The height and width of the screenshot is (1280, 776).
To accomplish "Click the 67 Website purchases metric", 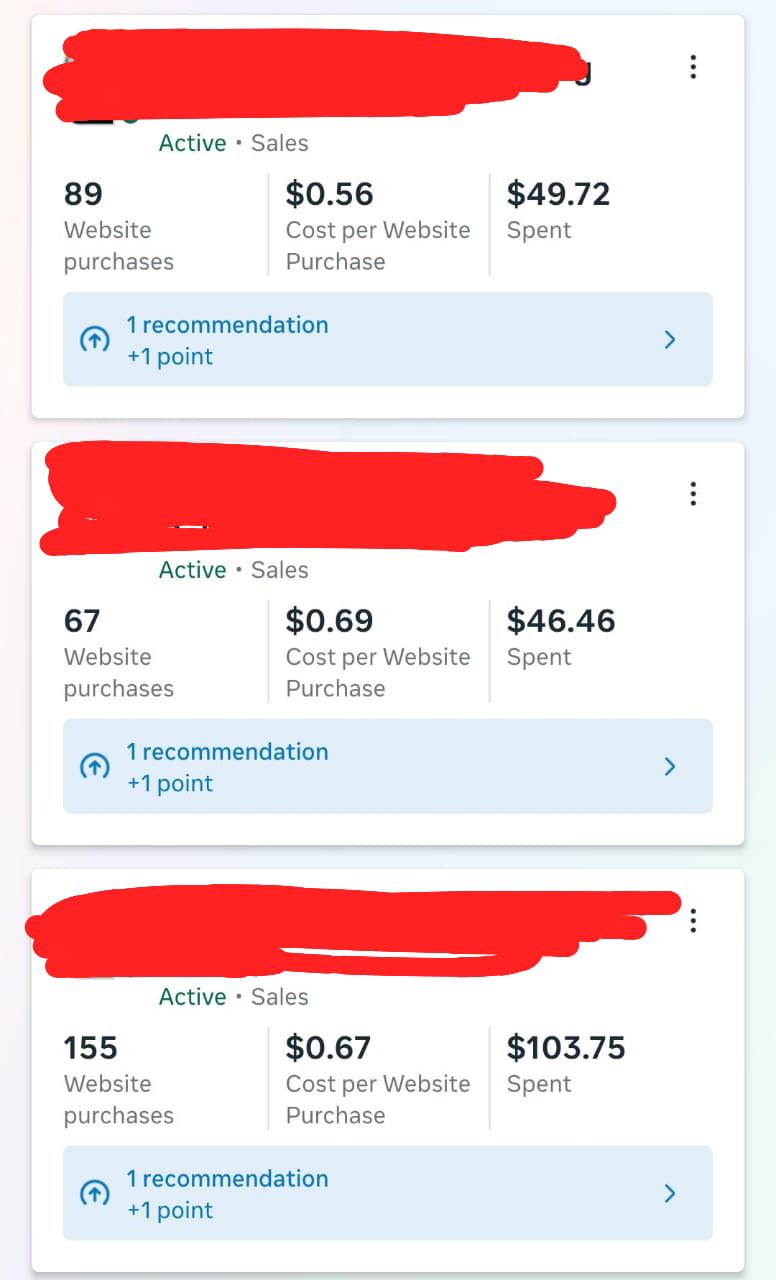I will coord(82,621).
